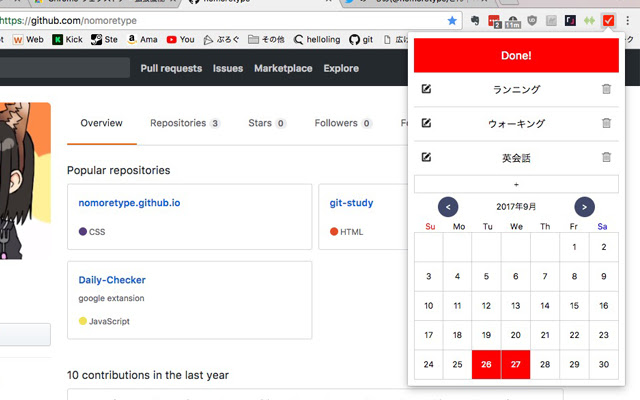The height and width of the screenshot is (400, 640).
Task: Select September 24 in calendar
Action: point(429,364)
